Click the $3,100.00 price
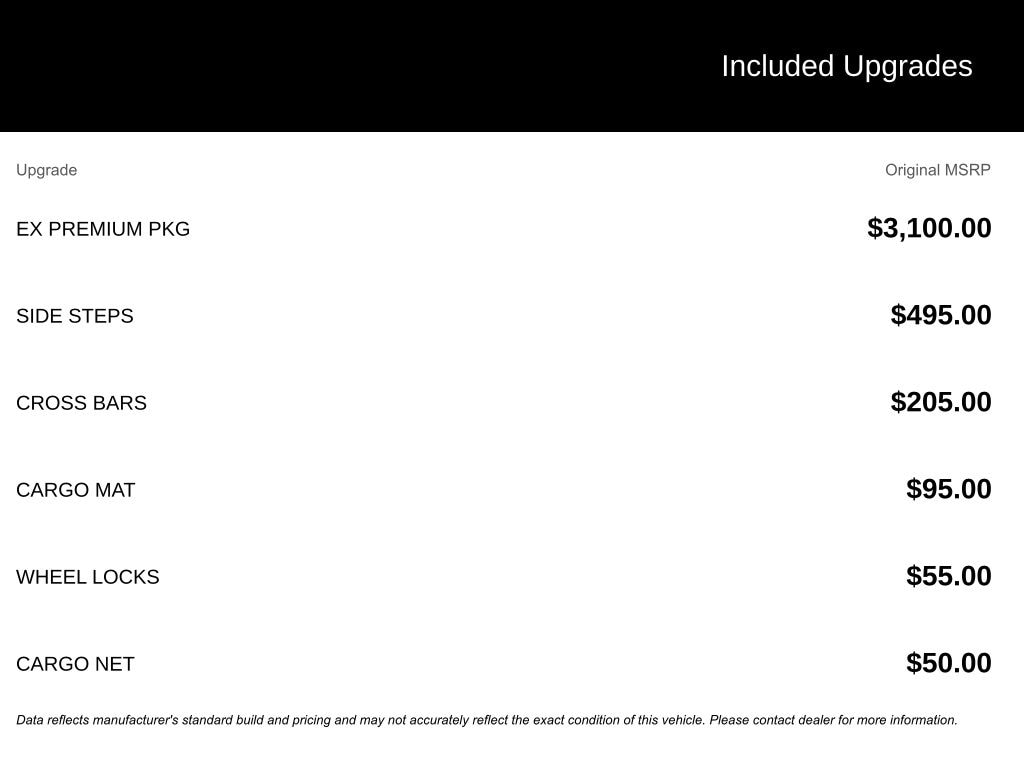 (929, 228)
